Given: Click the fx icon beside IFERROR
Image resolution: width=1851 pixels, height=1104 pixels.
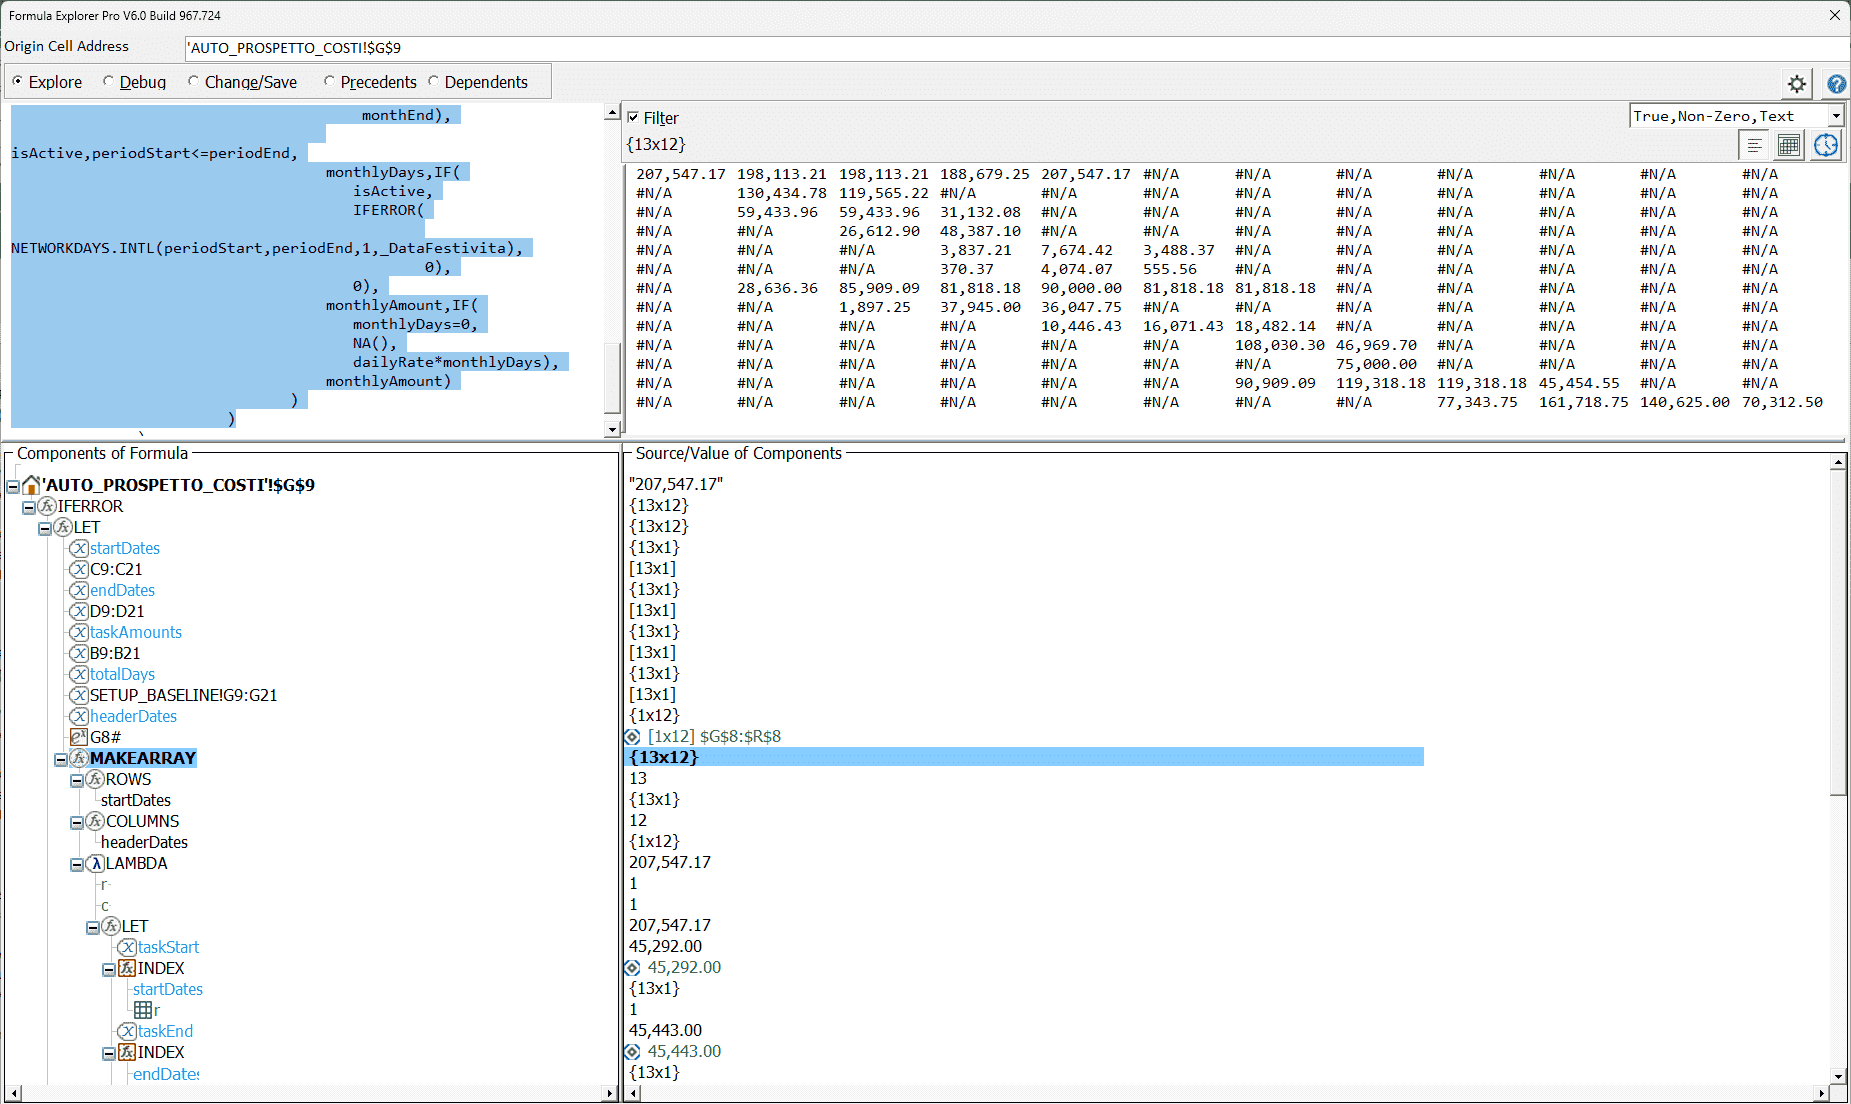Looking at the screenshot, I should pos(47,506).
